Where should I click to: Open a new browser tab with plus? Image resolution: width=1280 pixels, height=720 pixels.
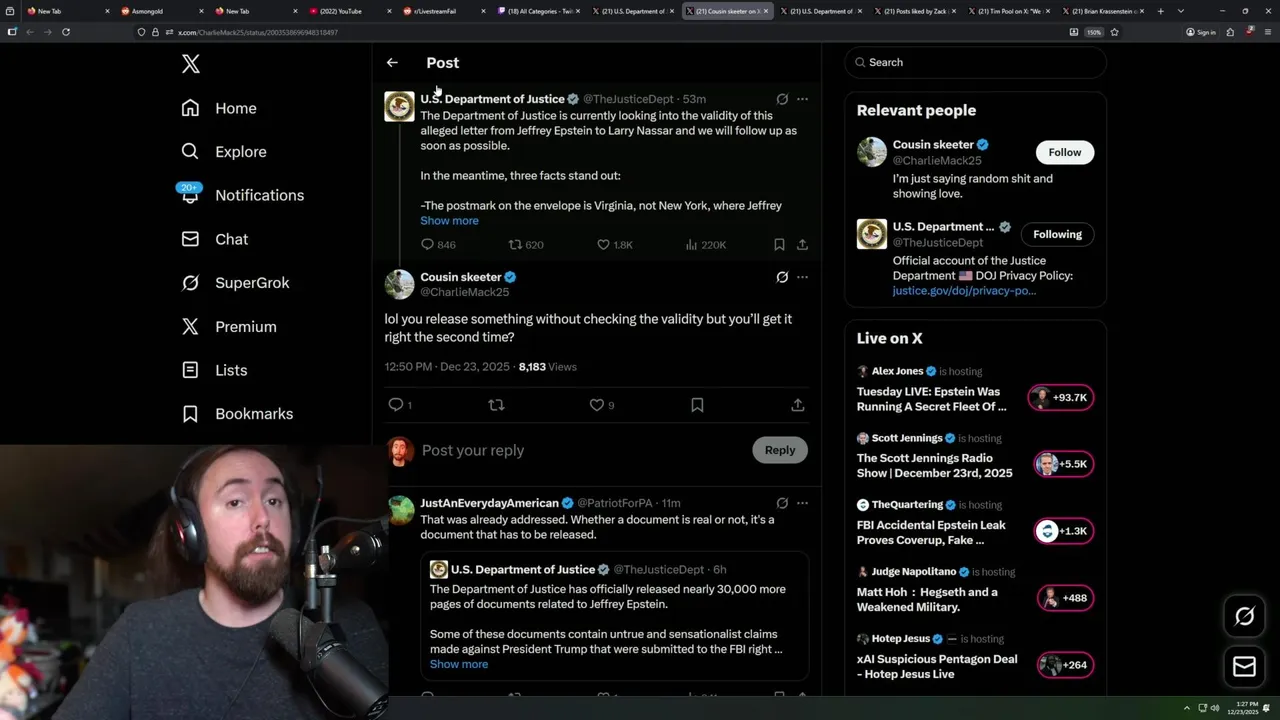pos(1160,11)
